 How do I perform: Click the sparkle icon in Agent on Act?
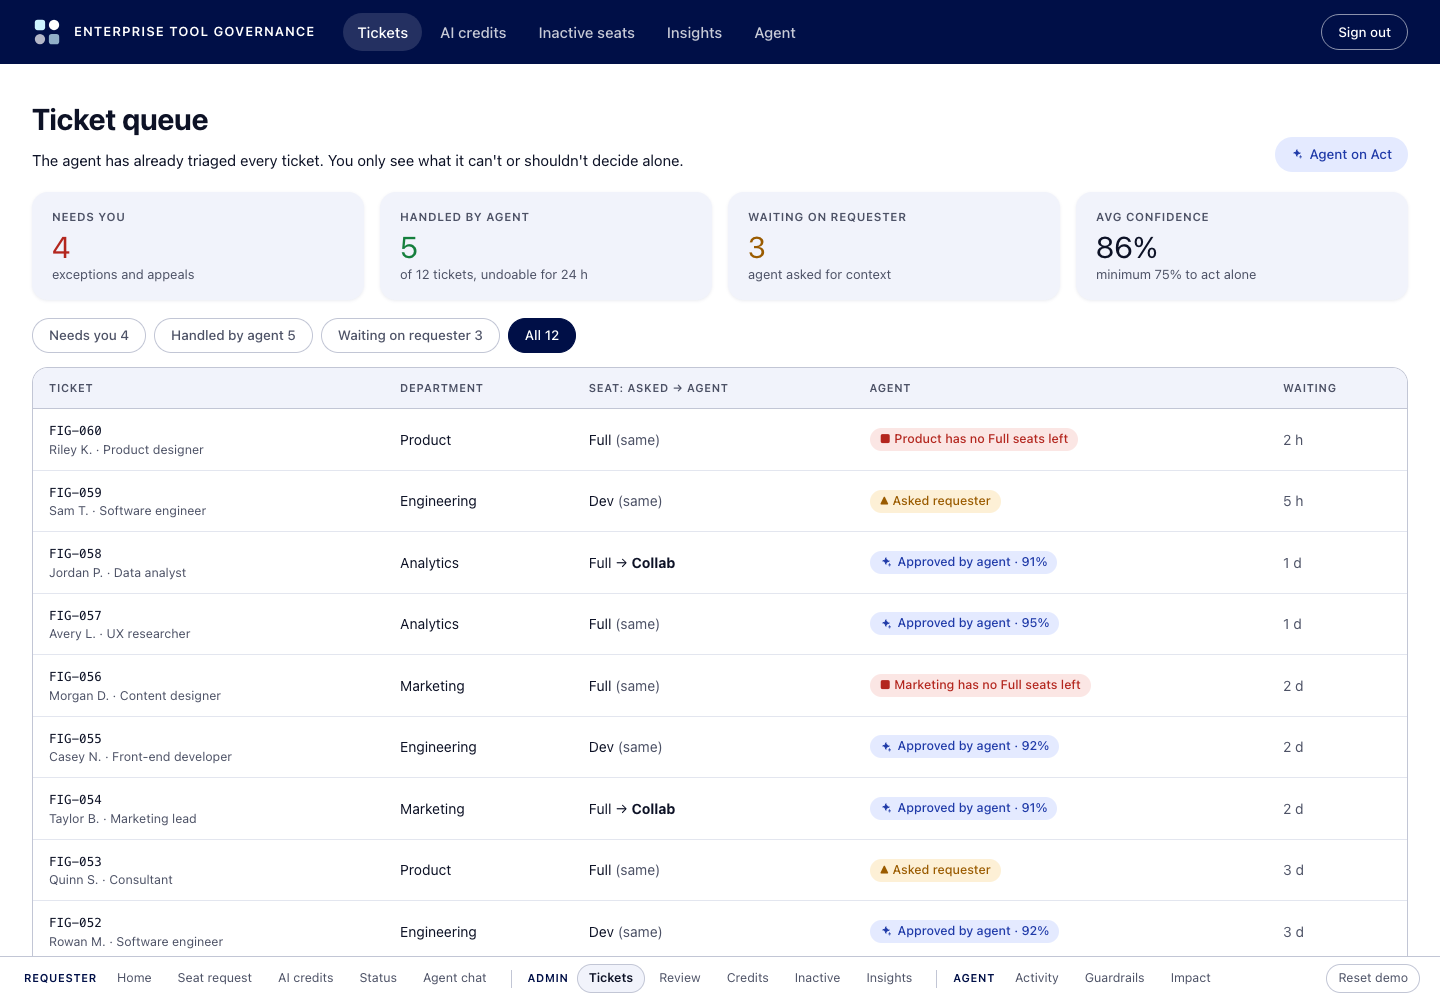click(x=1297, y=154)
